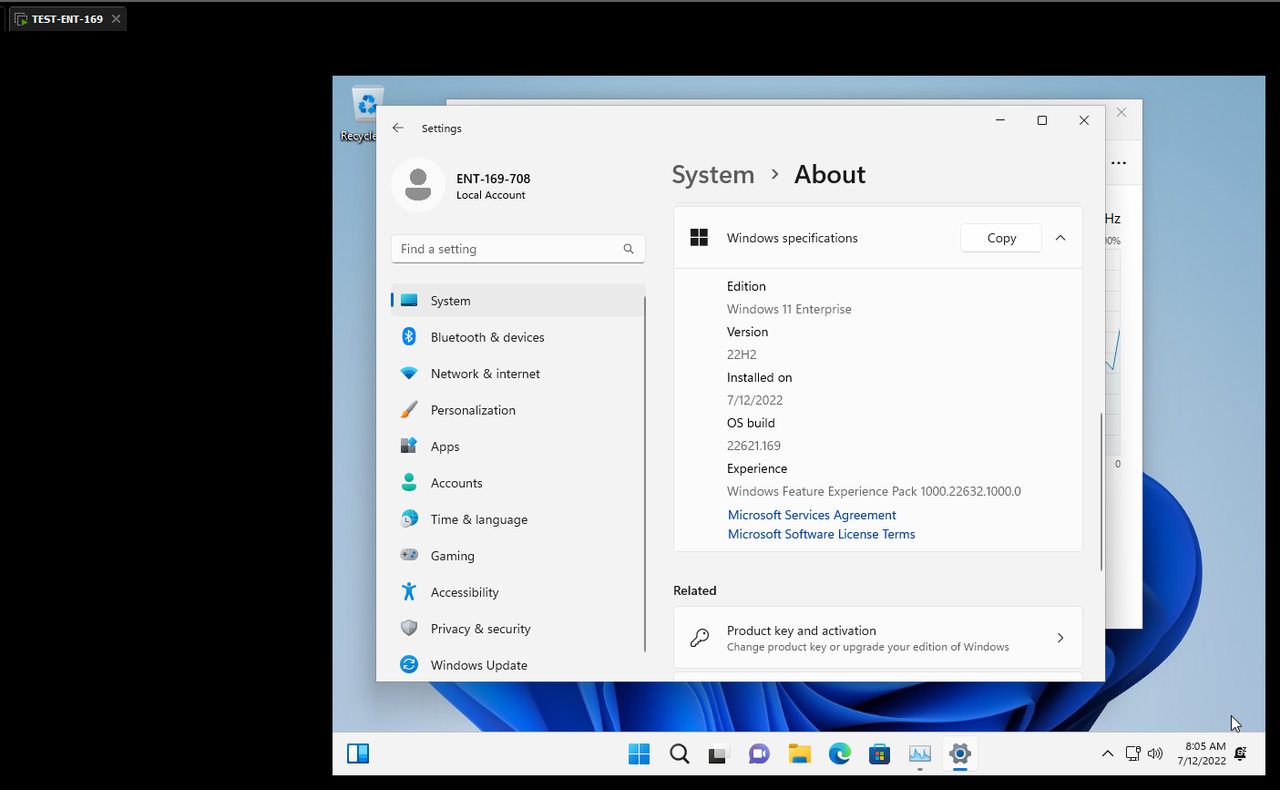Image resolution: width=1280 pixels, height=790 pixels.
Task: Go to Network & internet settings
Action: [518, 373]
